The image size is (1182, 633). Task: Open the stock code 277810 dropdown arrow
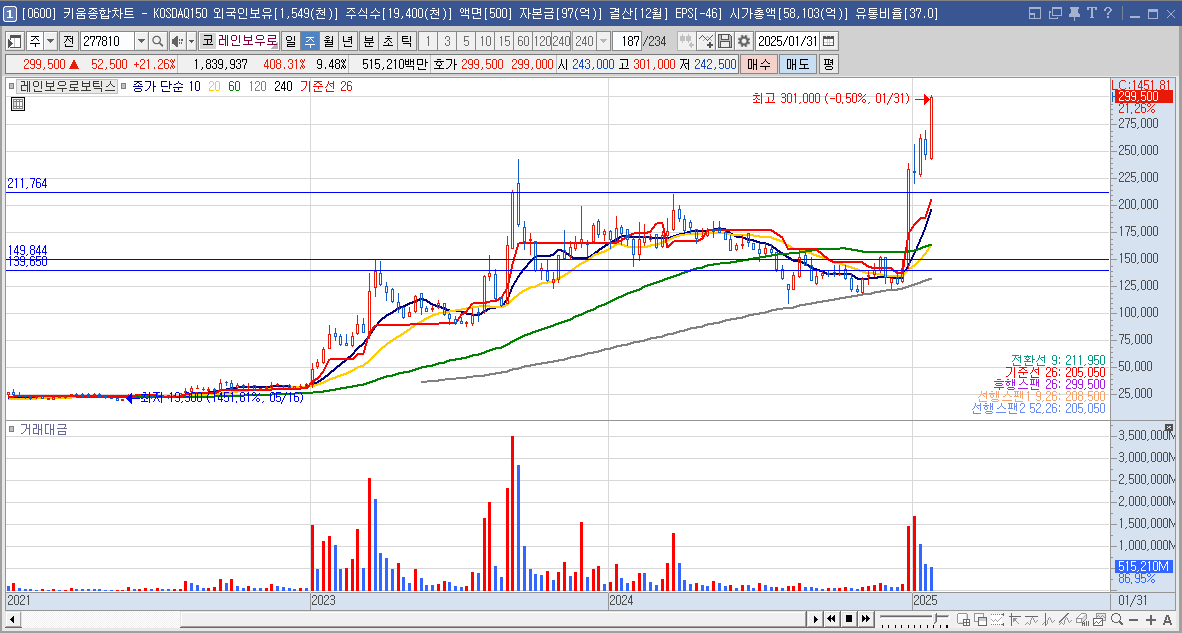coord(141,41)
